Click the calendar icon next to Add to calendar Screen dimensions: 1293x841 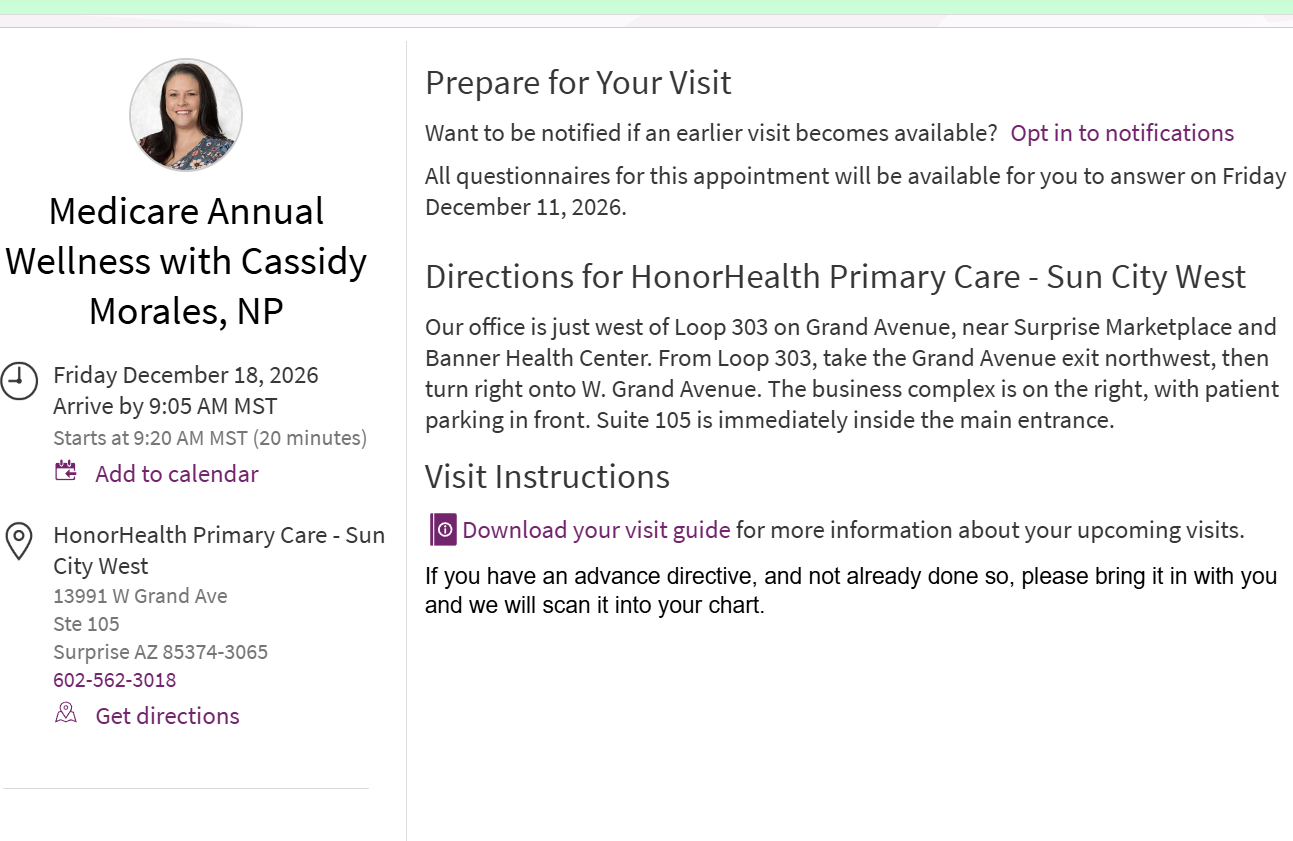(66, 471)
